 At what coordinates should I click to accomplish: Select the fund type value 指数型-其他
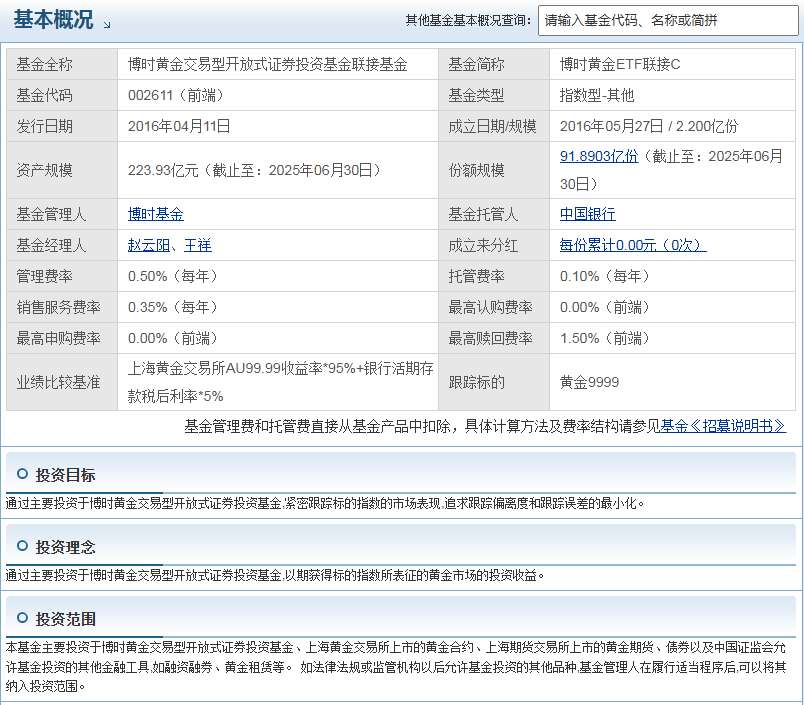pyautogui.click(x=597, y=95)
